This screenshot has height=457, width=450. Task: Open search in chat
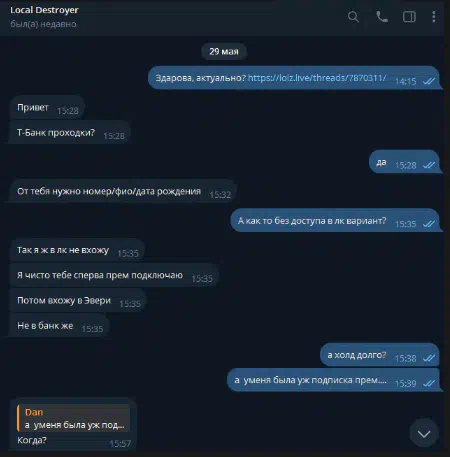(353, 17)
